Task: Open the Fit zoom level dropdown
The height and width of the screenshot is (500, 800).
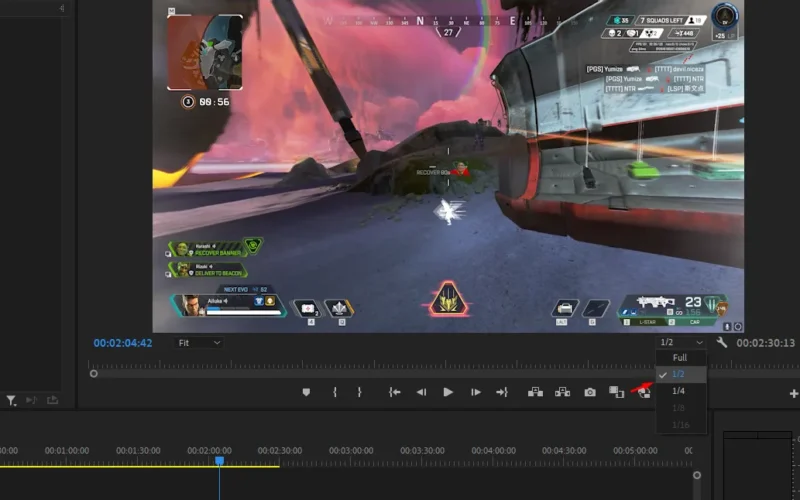Action: [x=198, y=343]
